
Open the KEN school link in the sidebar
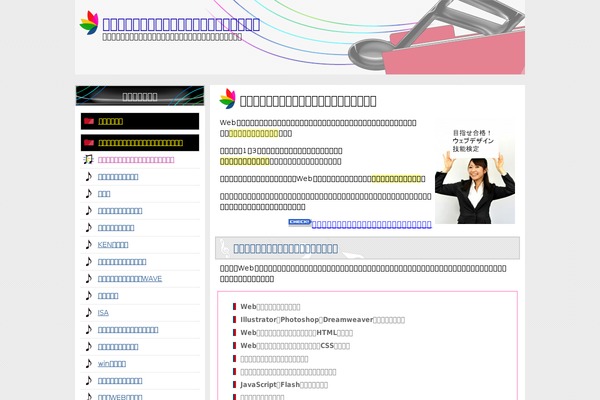point(113,245)
